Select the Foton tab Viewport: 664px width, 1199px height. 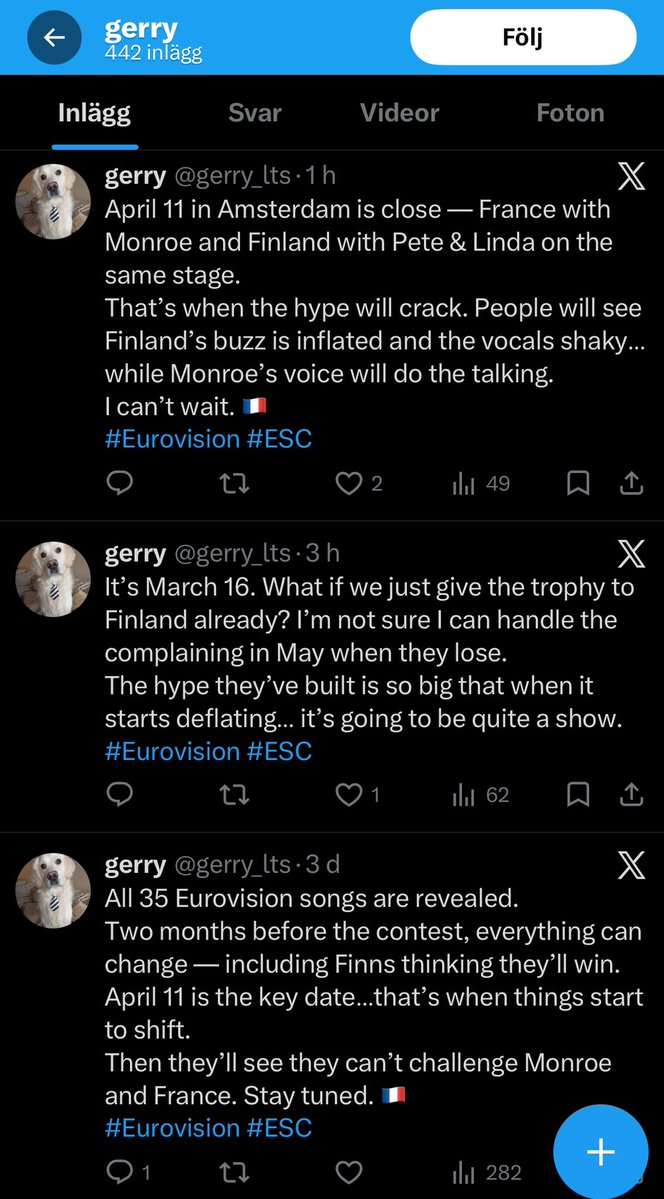(x=571, y=113)
